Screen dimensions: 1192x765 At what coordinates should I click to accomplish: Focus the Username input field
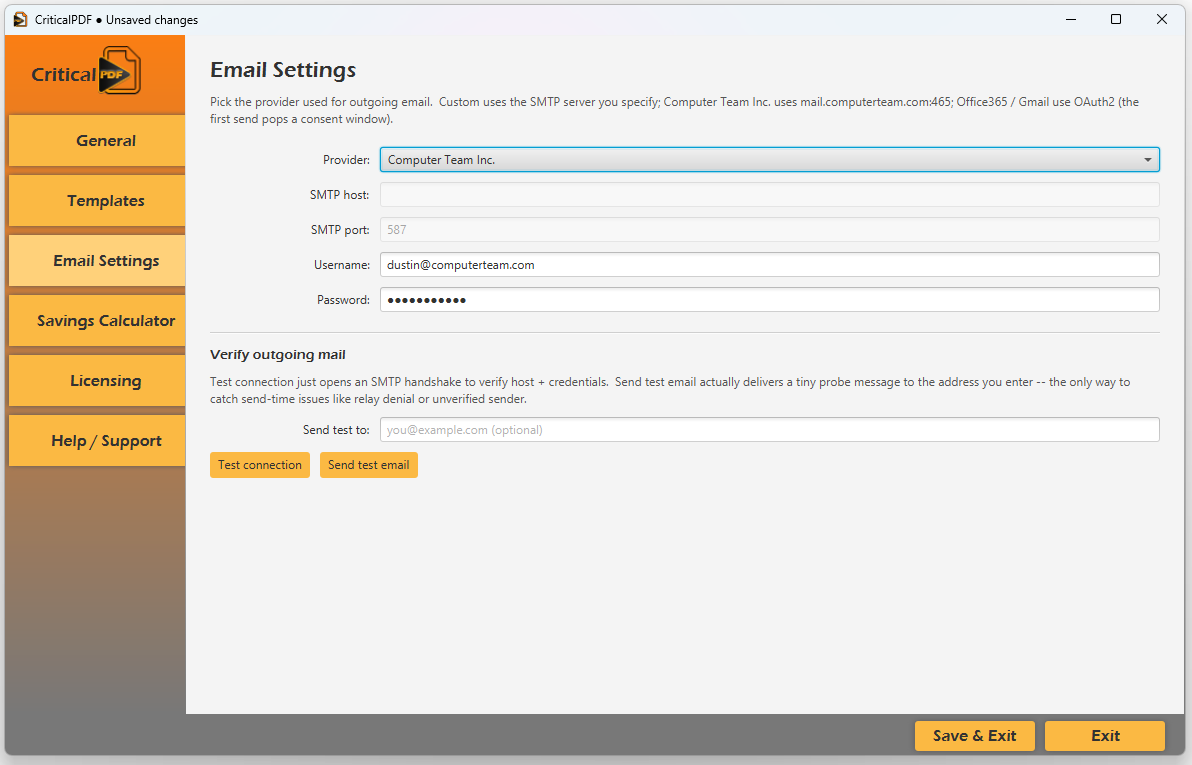769,265
